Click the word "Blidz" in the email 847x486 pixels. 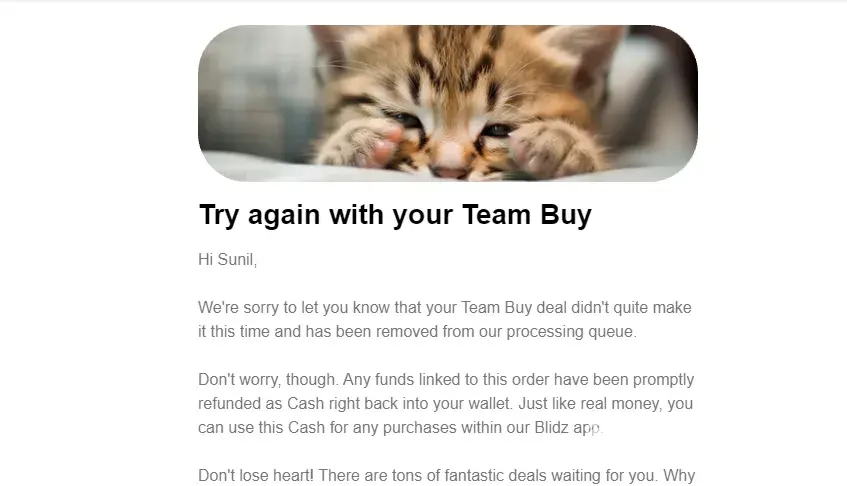[552, 428]
